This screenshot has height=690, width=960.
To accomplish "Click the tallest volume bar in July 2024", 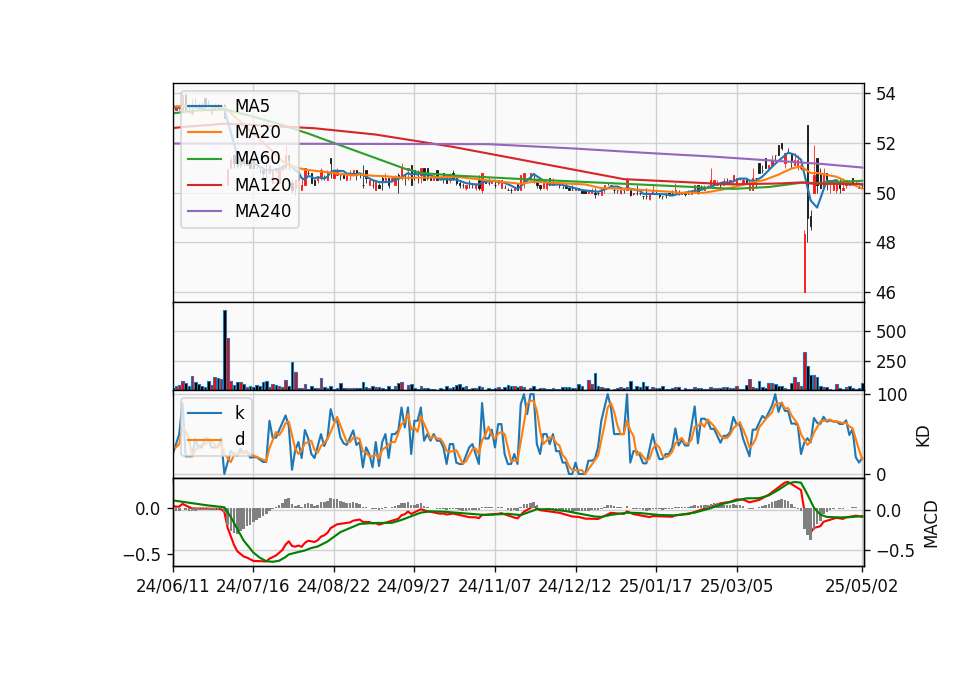I will pos(225,350).
